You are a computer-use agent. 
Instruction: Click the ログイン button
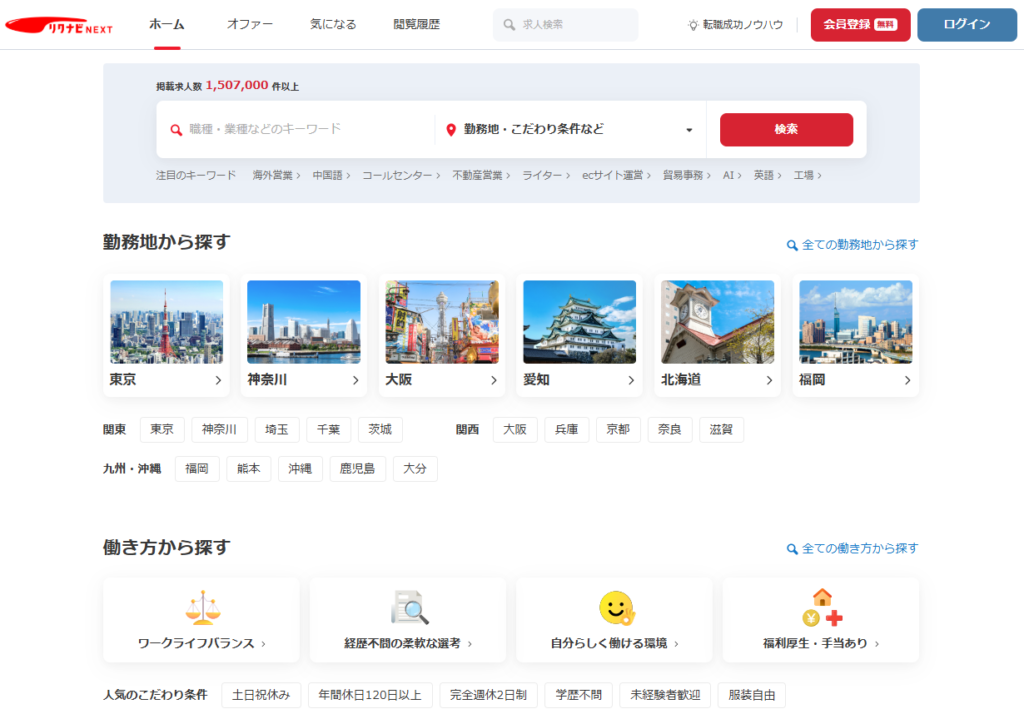click(x=966, y=25)
